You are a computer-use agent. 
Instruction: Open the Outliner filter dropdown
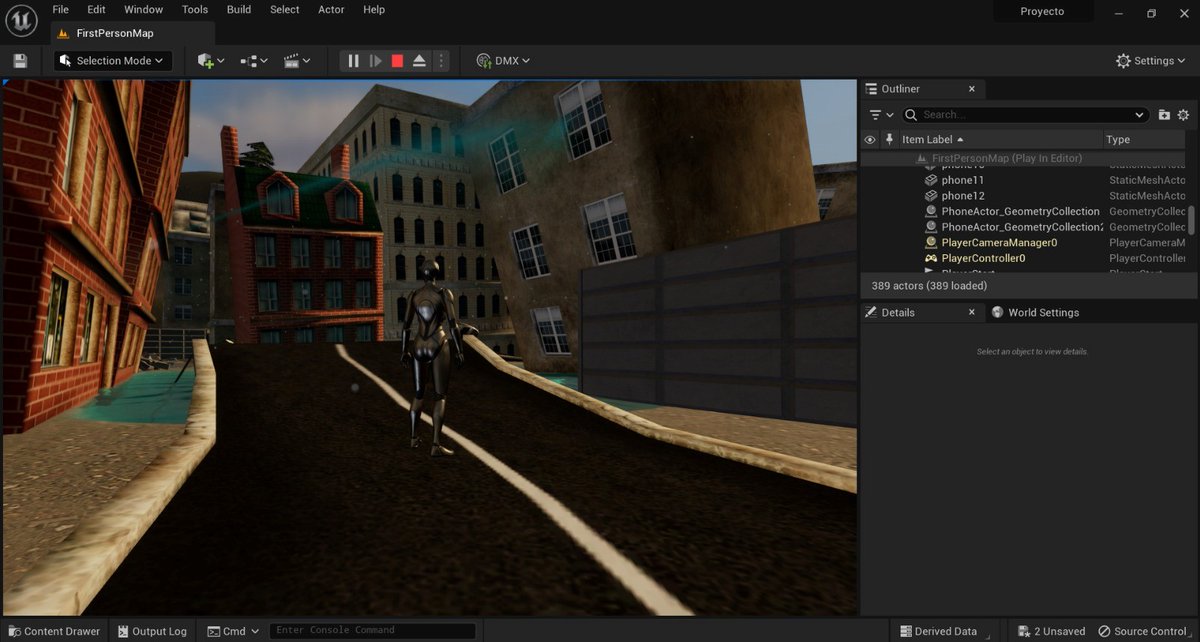point(881,115)
